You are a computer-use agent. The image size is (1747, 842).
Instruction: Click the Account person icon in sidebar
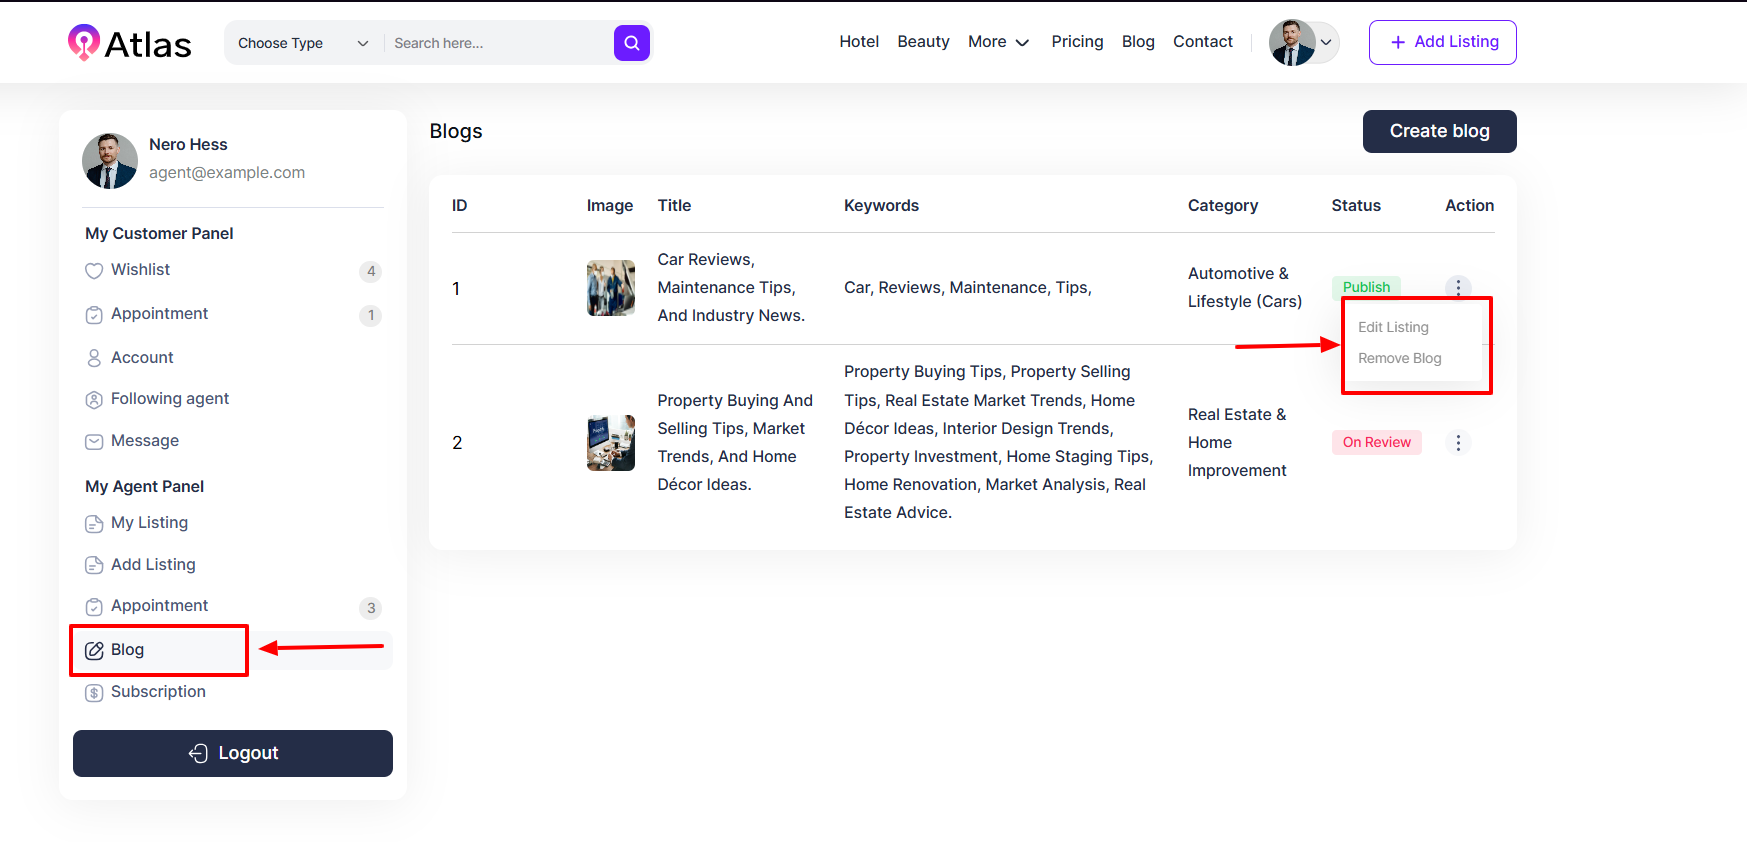point(94,358)
